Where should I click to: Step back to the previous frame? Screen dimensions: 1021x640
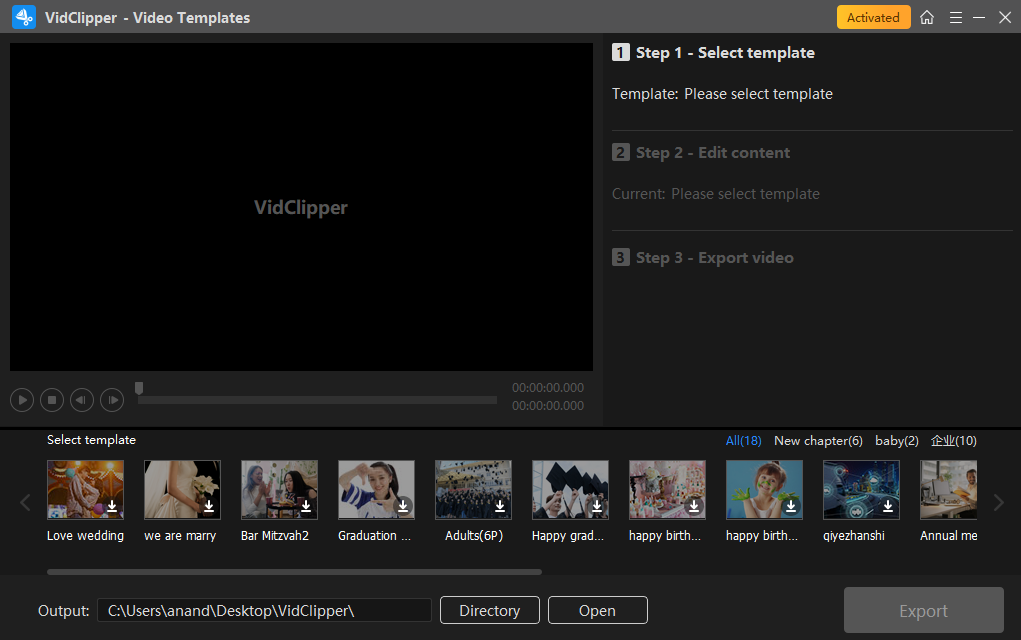(82, 400)
